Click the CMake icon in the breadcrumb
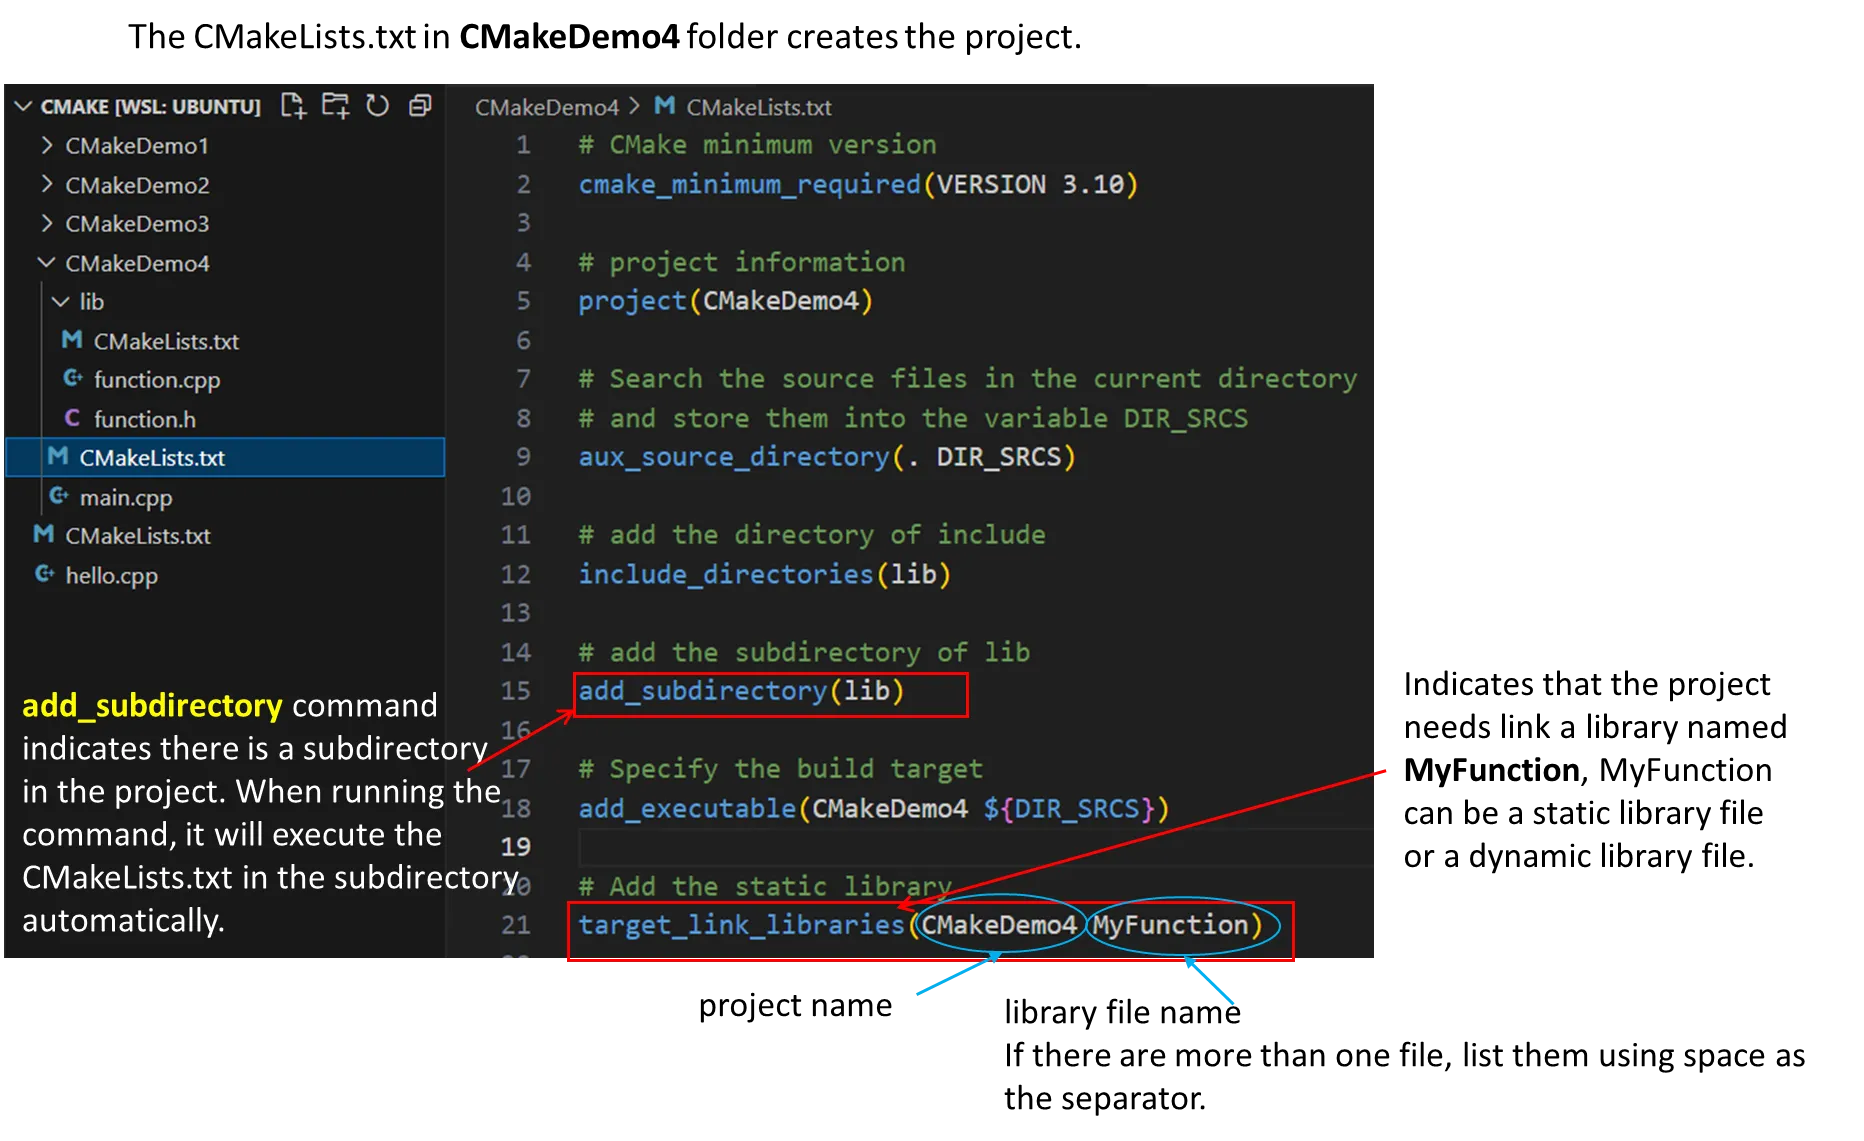Viewport: 1864px width, 1141px height. pyautogui.click(x=664, y=106)
